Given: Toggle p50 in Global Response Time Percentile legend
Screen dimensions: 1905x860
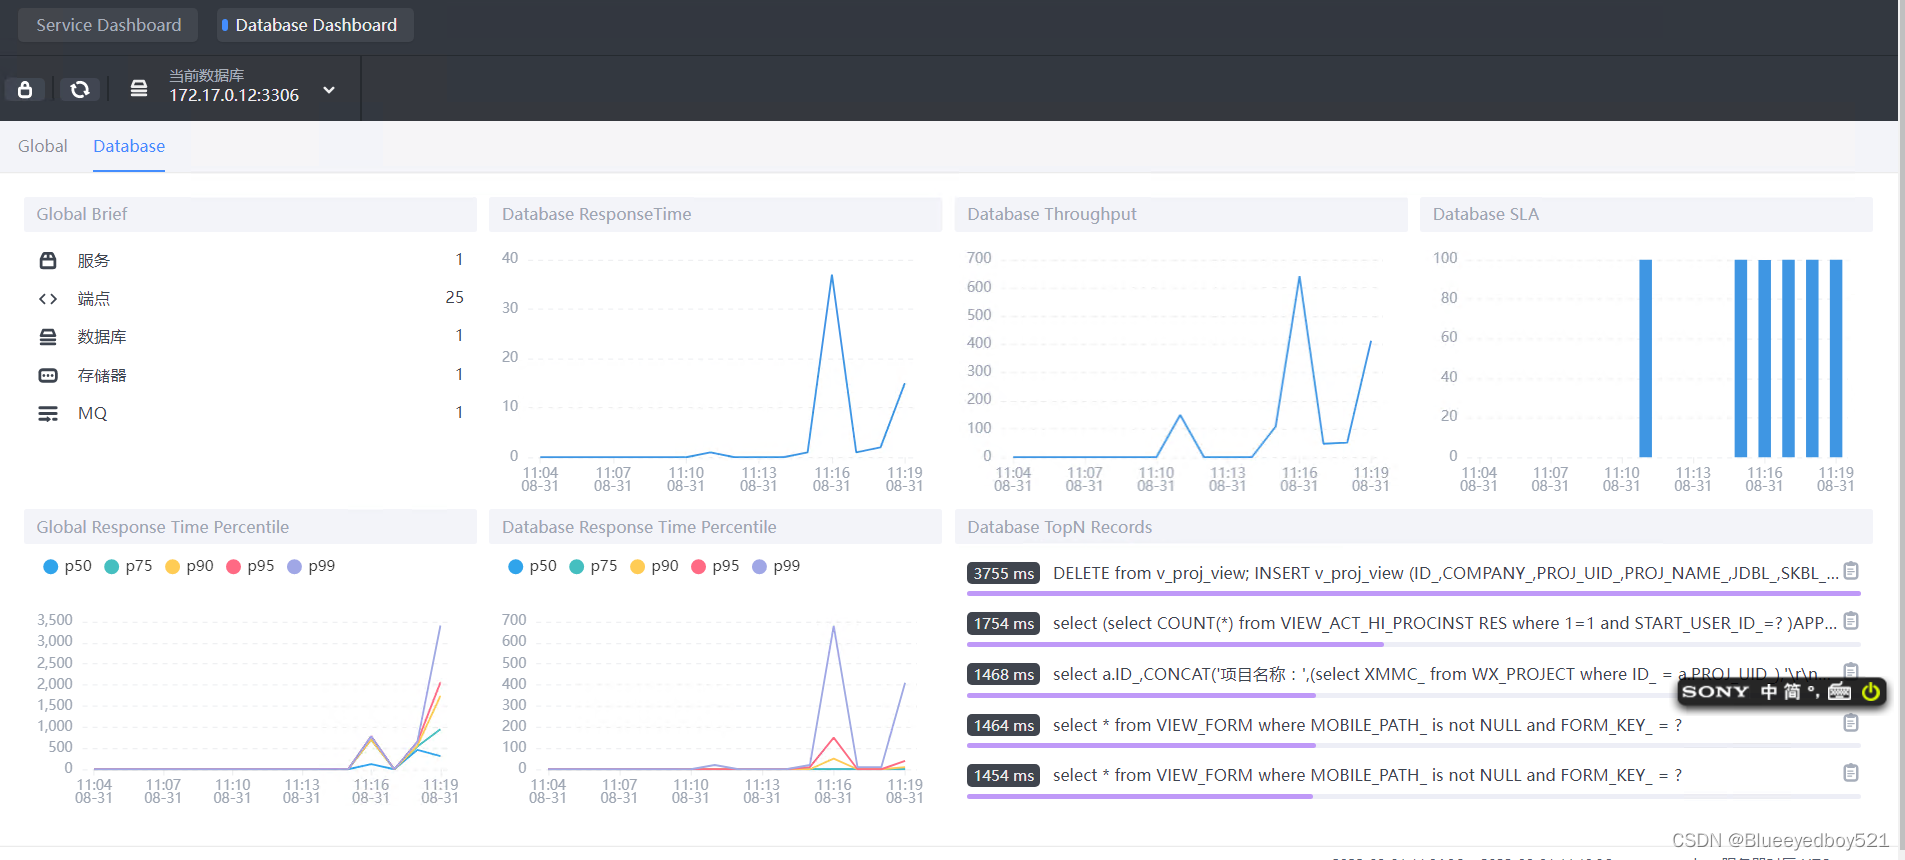Looking at the screenshot, I should pos(67,566).
